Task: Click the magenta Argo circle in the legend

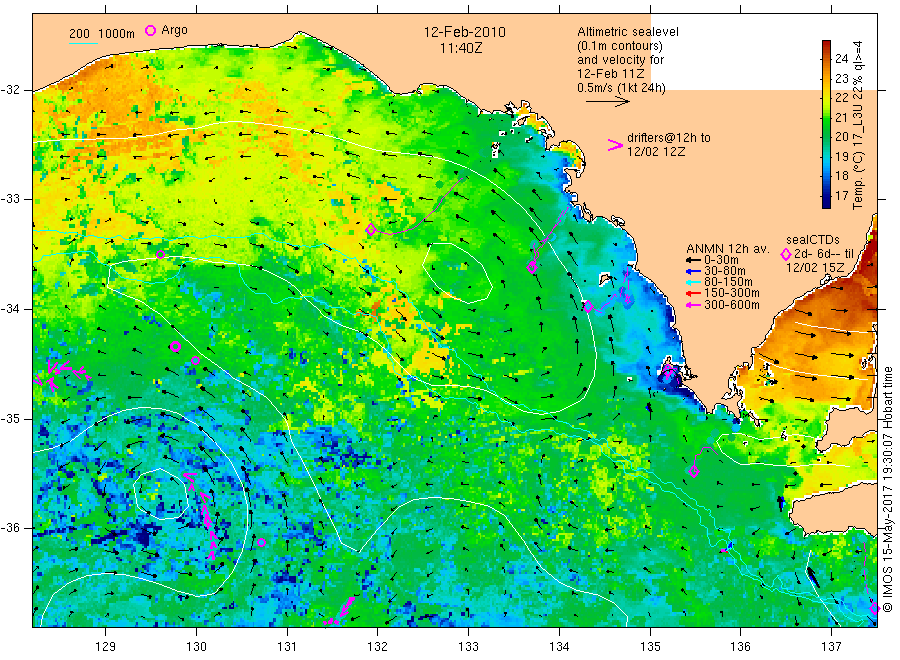Action: click(150, 30)
